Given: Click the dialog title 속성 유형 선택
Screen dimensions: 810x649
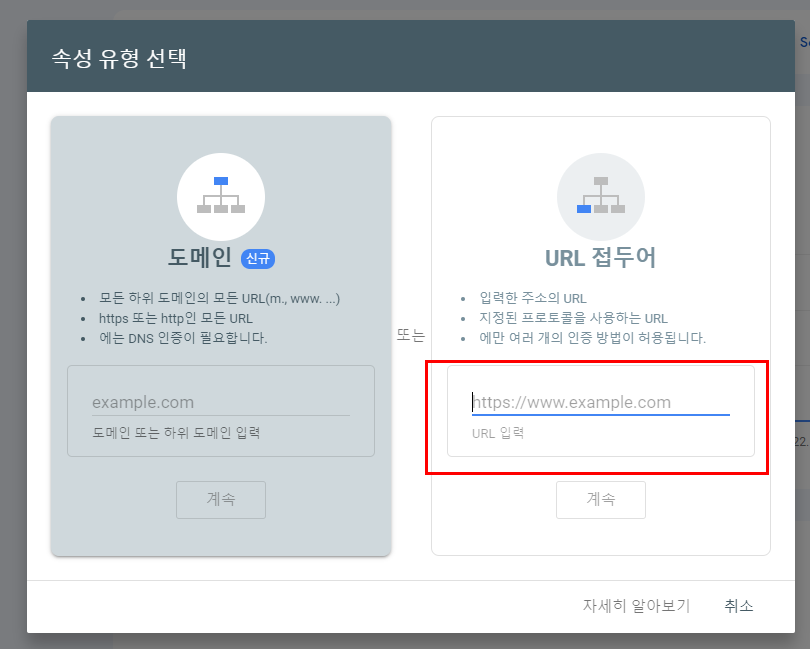Looking at the screenshot, I should (119, 58).
